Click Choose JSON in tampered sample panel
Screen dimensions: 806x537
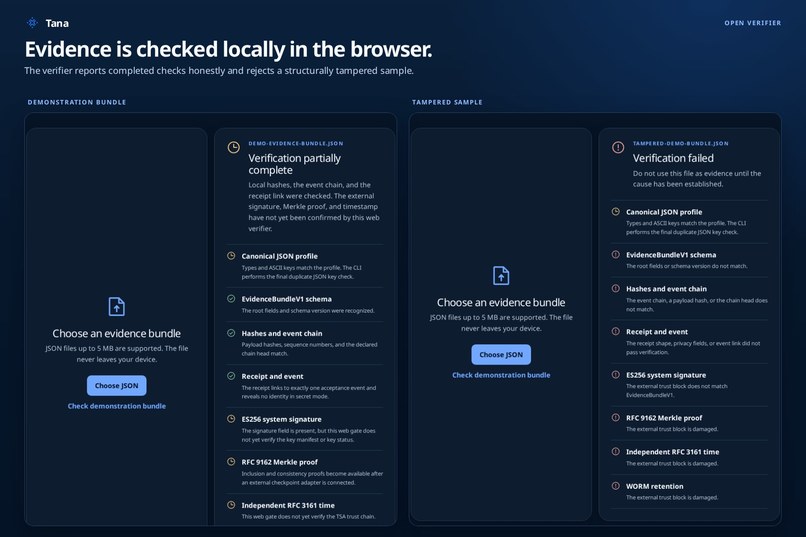pyautogui.click(x=501, y=355)
